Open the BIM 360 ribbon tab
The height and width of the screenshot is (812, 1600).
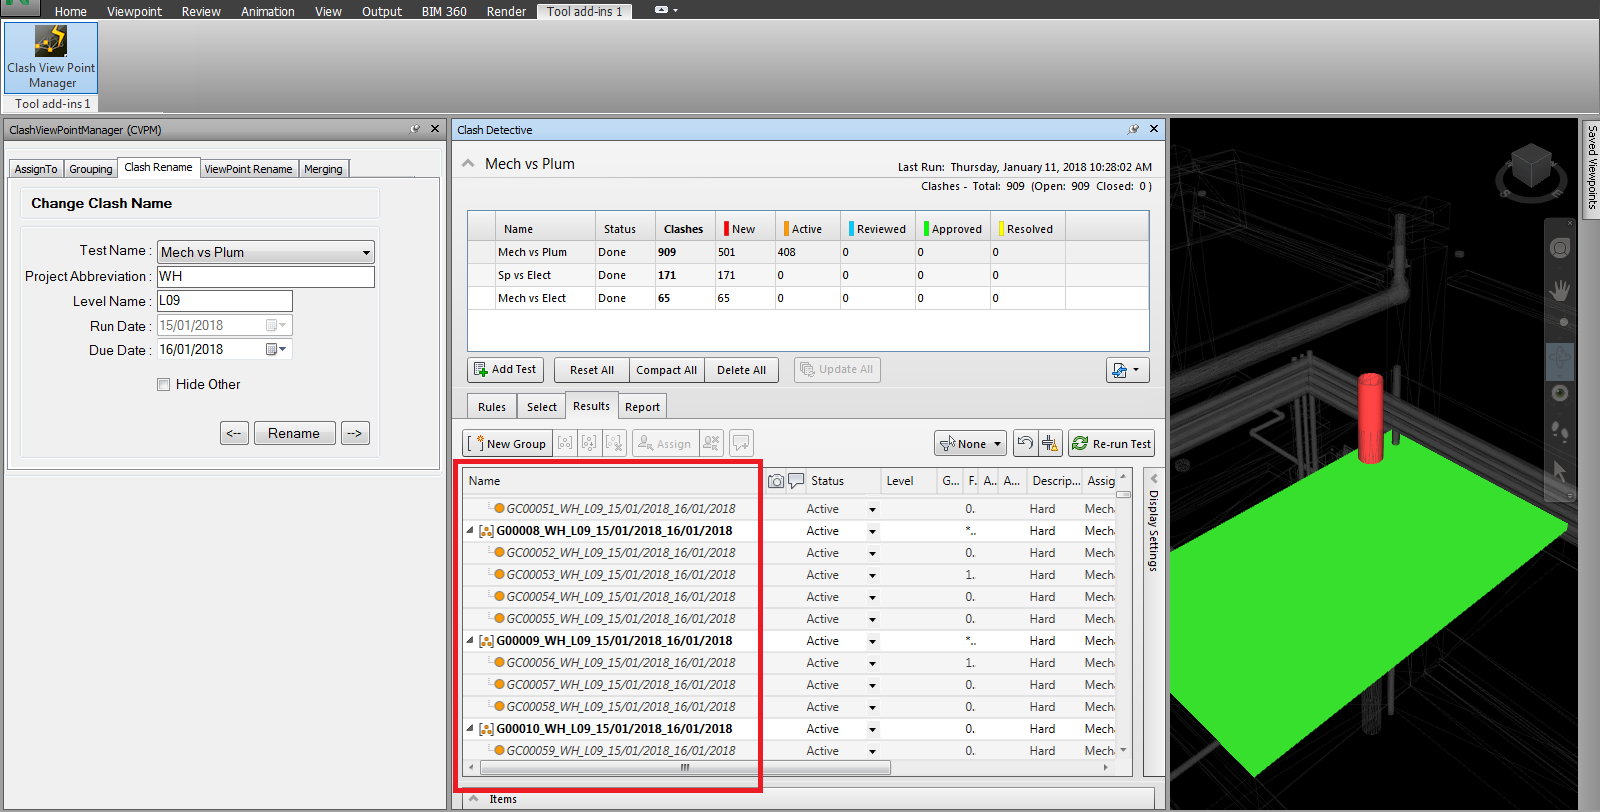[444, 11]
